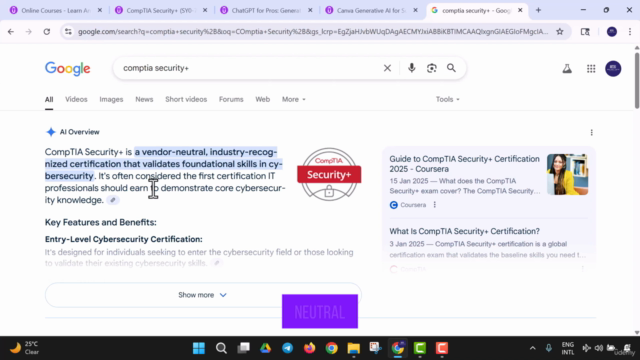Screen dimensions: 640x360
Task: Open Chrome three-dot menu
Action: click(629, 31)
